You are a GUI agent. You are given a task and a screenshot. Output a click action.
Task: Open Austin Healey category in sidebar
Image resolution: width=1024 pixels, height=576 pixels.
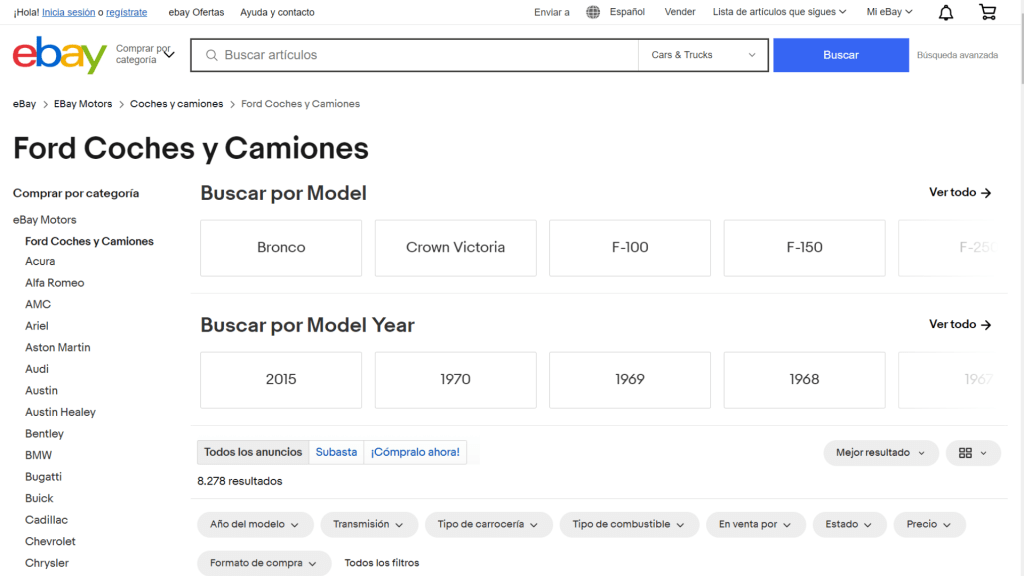point(60,412)
